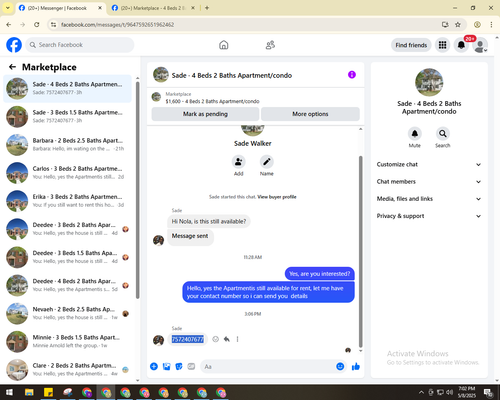500x400 pixels.
Task: Click the purple conversation info icon
Action: [352, 75]
